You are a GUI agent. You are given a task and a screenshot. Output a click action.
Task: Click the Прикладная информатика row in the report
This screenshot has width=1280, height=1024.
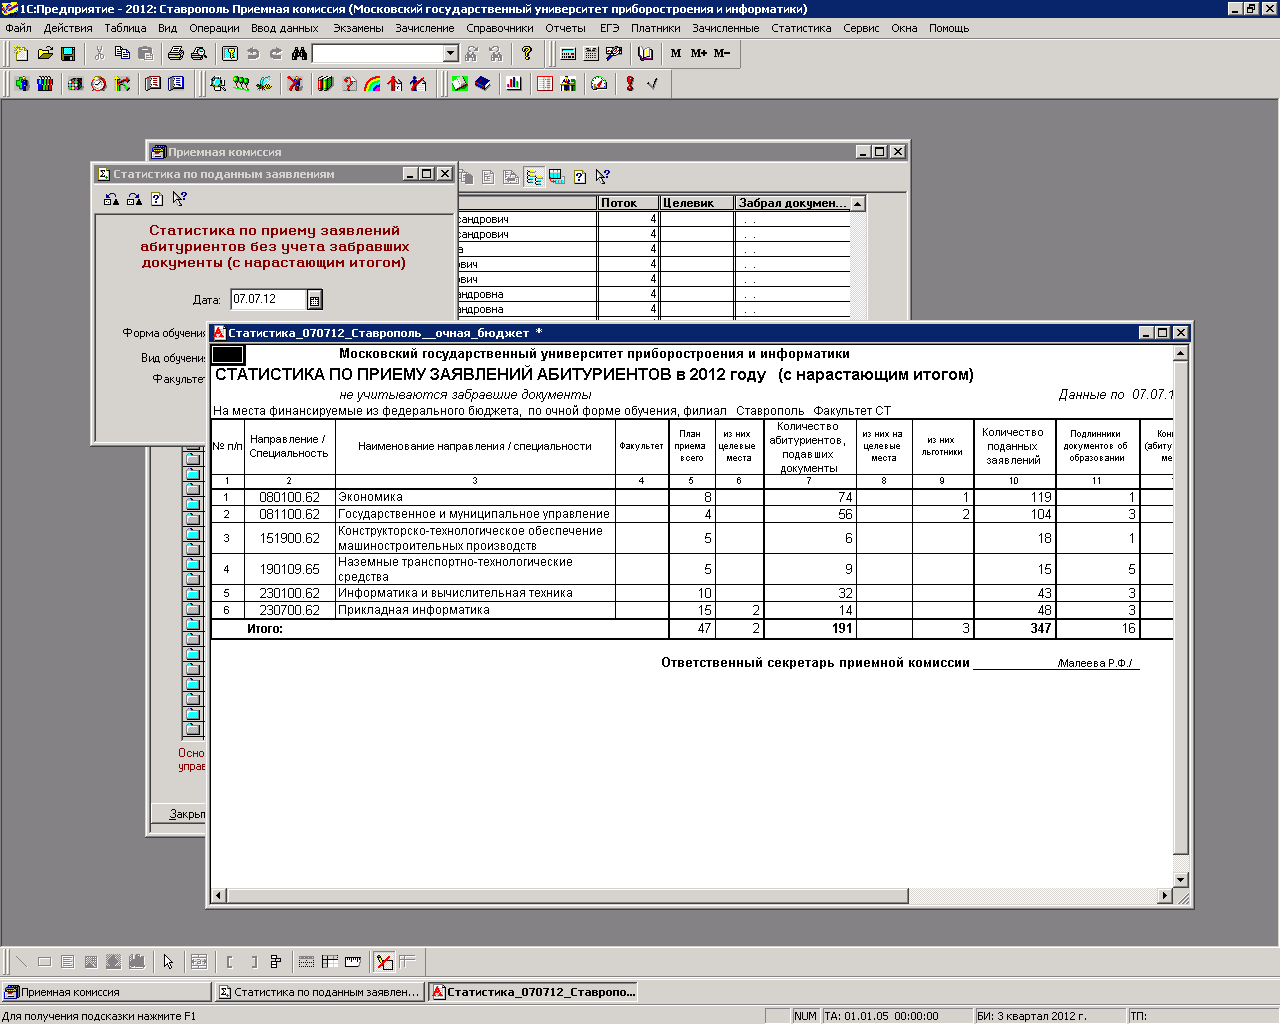click(691, 610)
